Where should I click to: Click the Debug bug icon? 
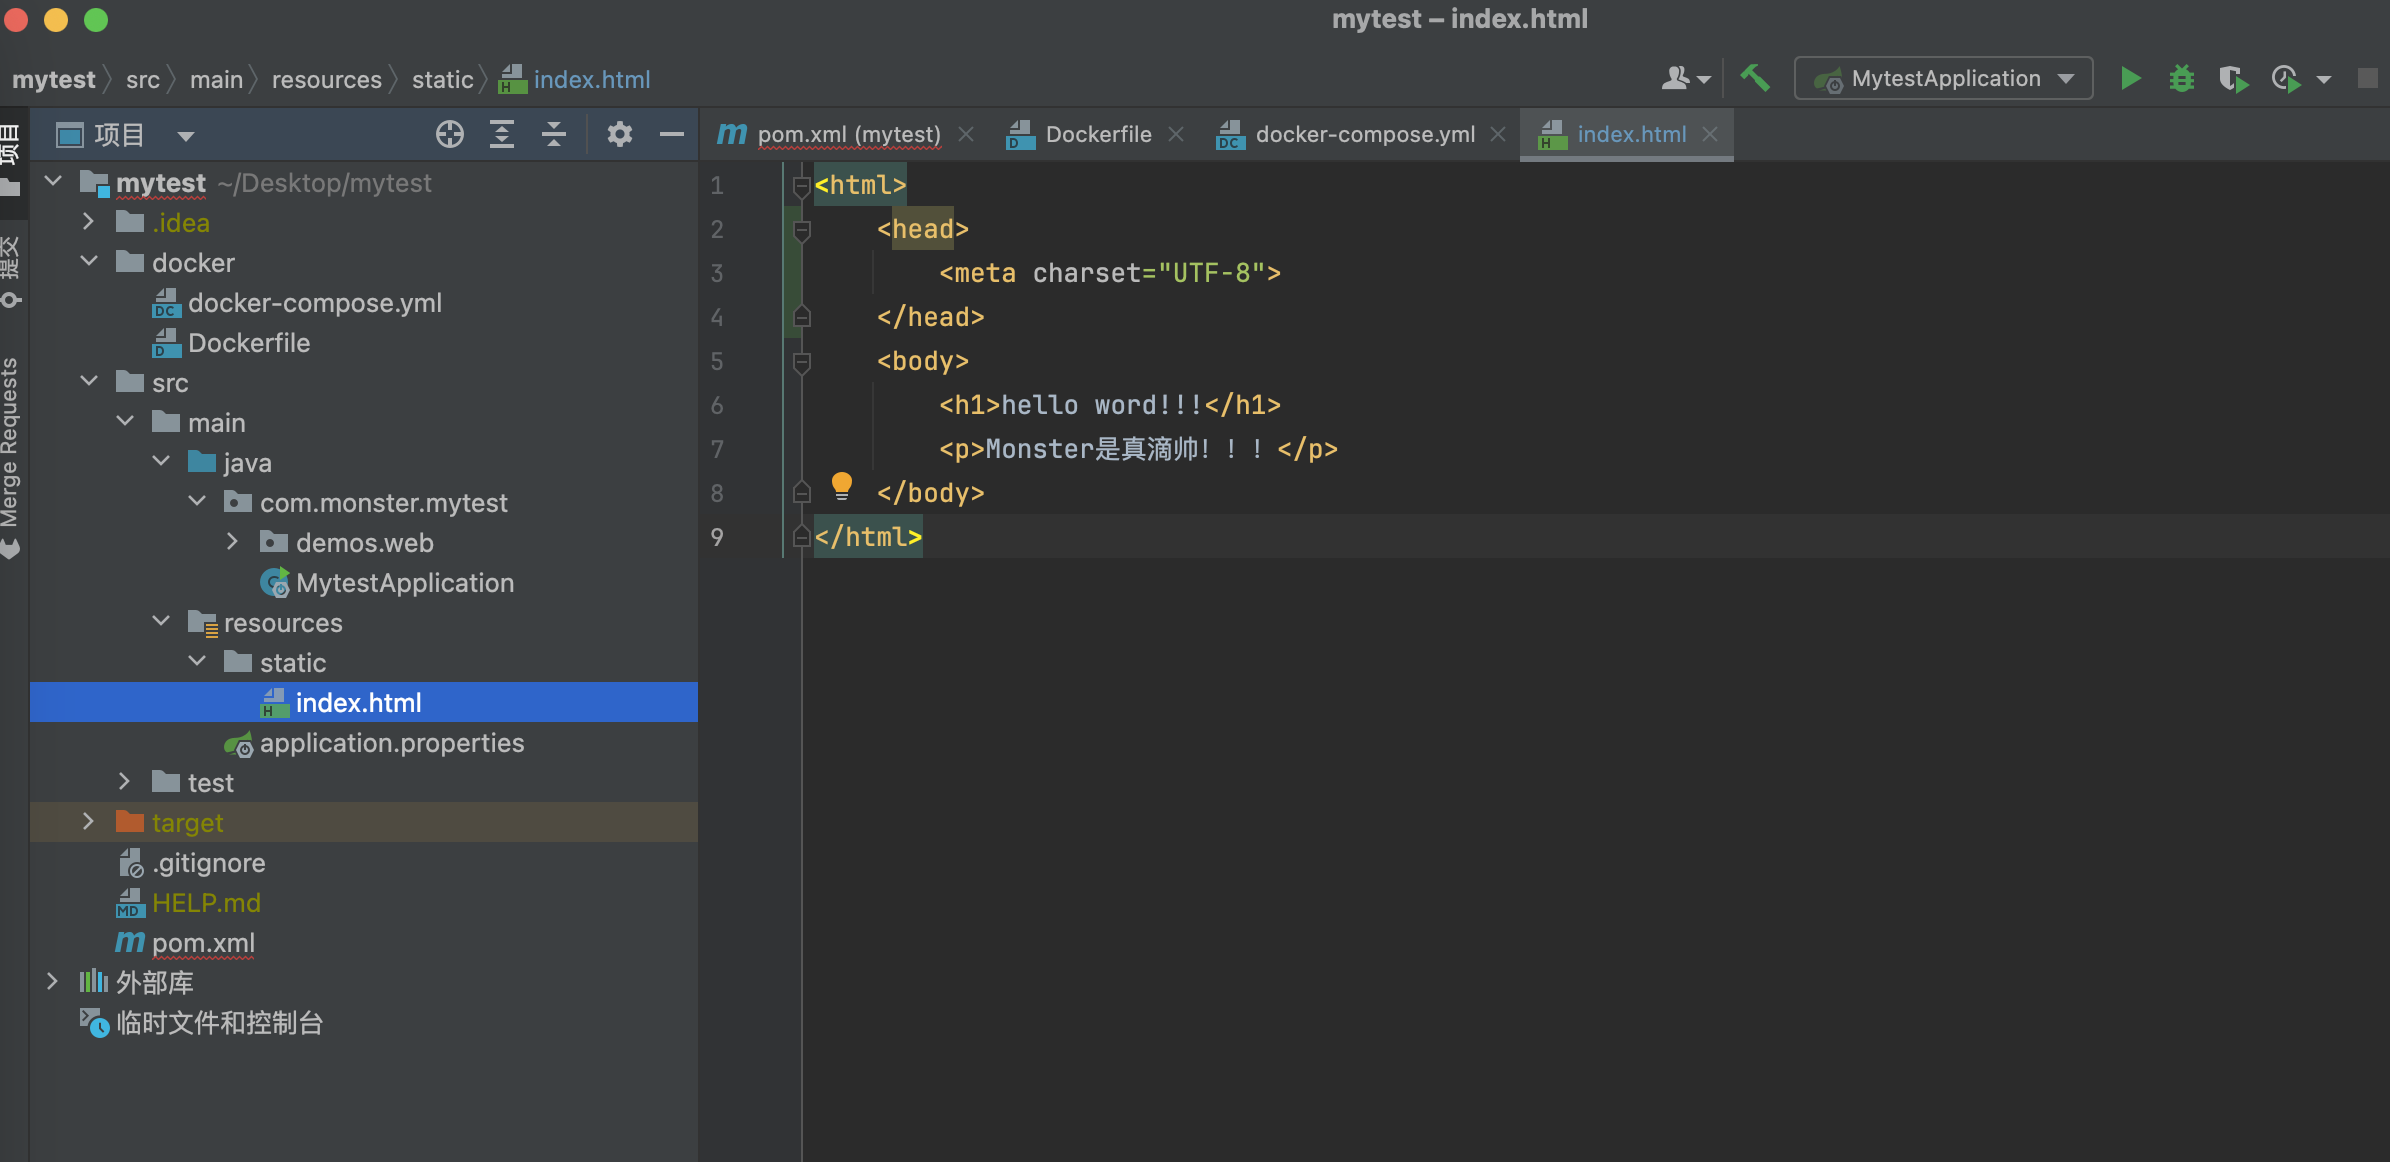[2181, 78]
